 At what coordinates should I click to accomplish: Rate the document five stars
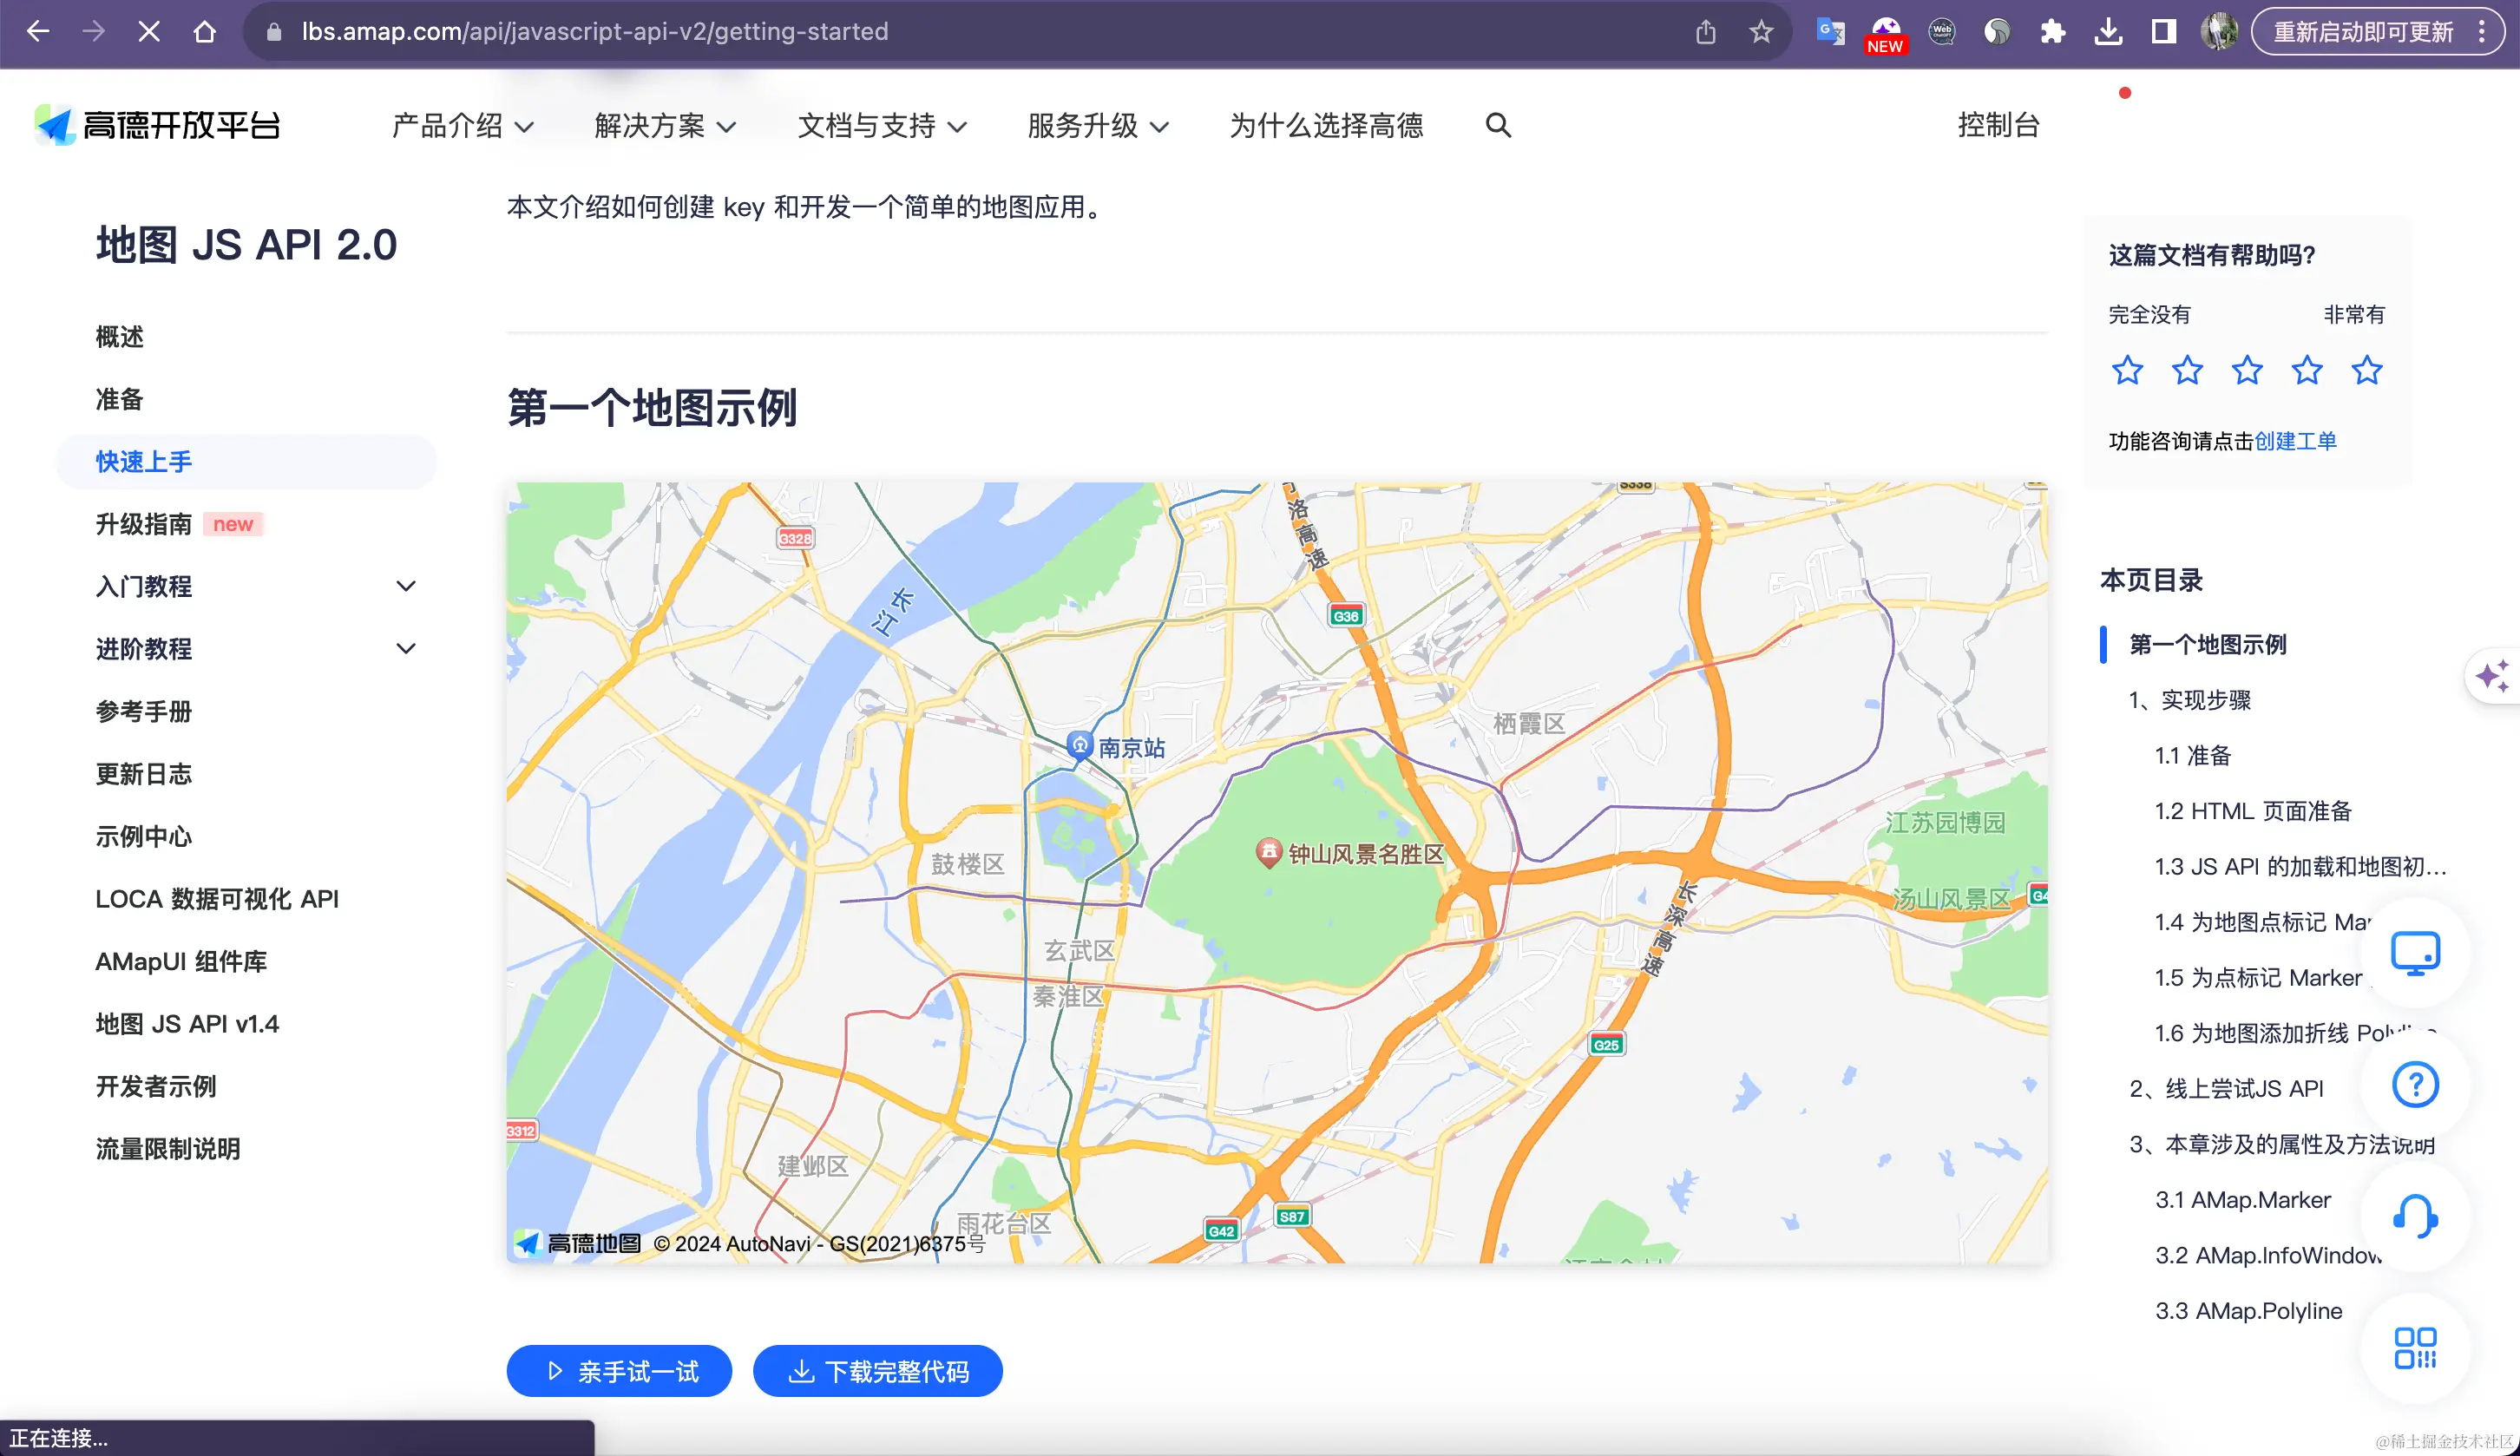(x=2367, y=370)
